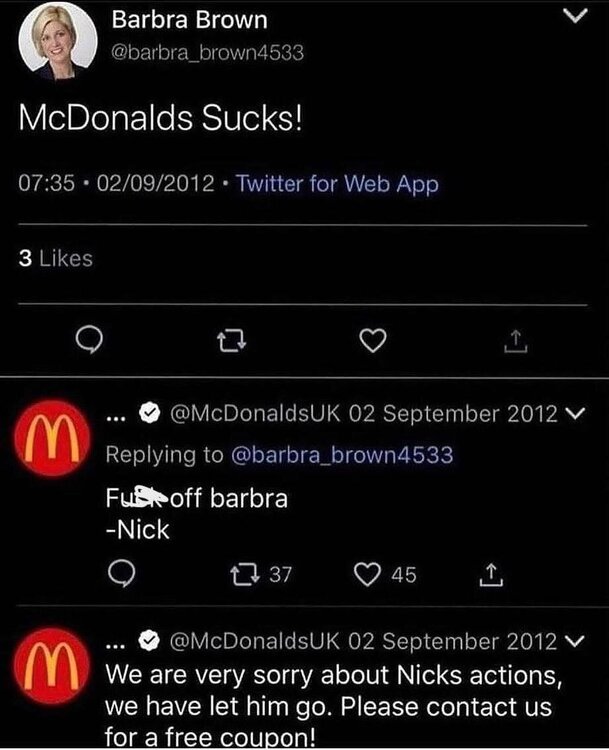Viewport: 609px width, 750px height.
Task: Like Barbra Brown's main tweet
Action: click(x=372, y=343)
